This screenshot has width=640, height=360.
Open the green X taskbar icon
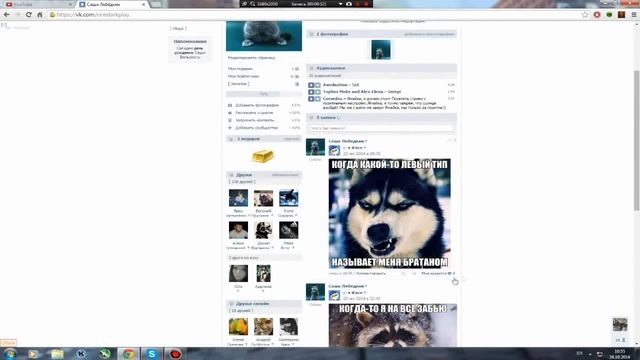[104, 353]
